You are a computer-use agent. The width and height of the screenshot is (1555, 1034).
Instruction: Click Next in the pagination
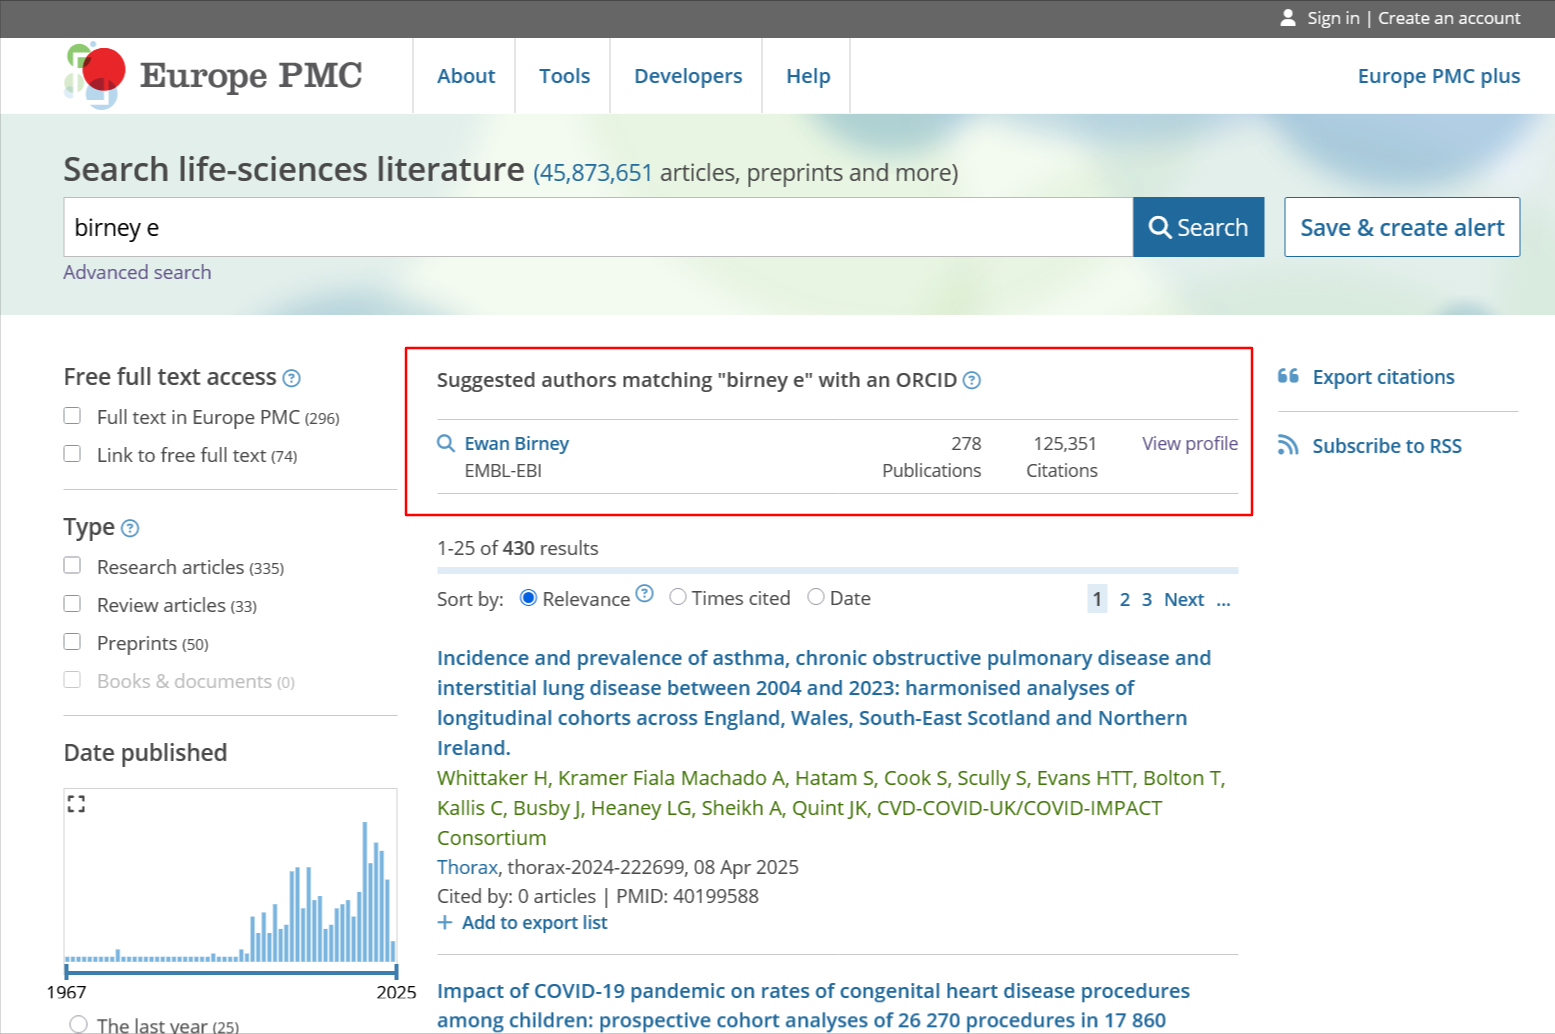pyautogui.click(x=1184, y=599)
